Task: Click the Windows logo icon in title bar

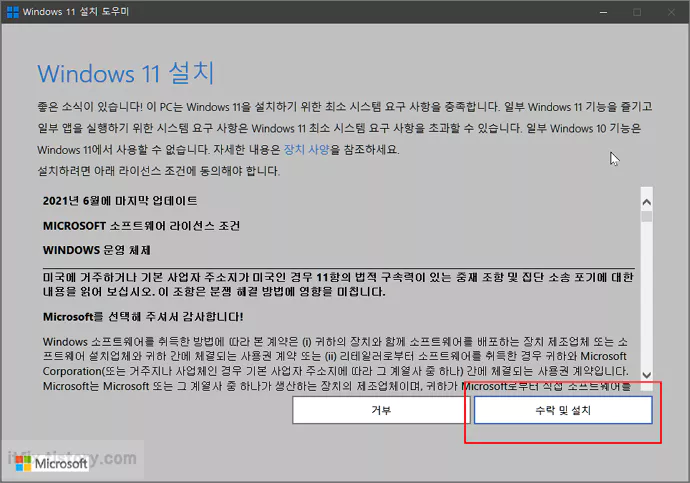Action: [13, 12]
